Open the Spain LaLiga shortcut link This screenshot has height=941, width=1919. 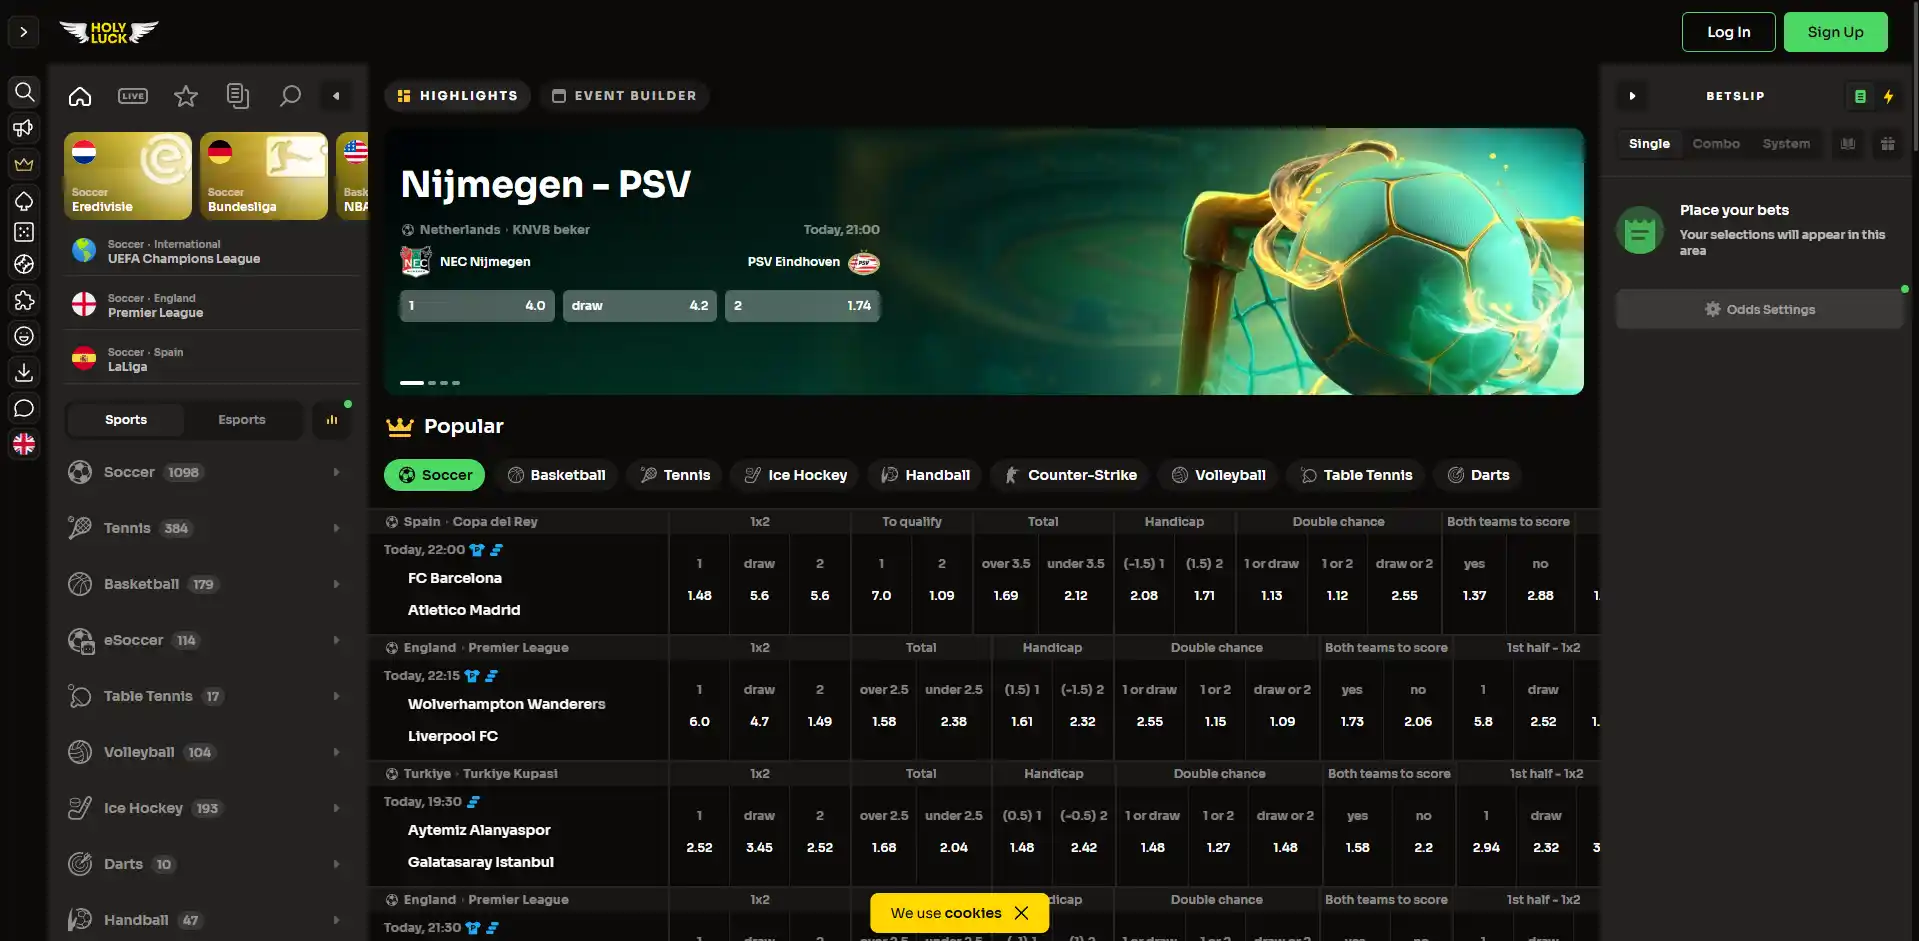[212, 359]
